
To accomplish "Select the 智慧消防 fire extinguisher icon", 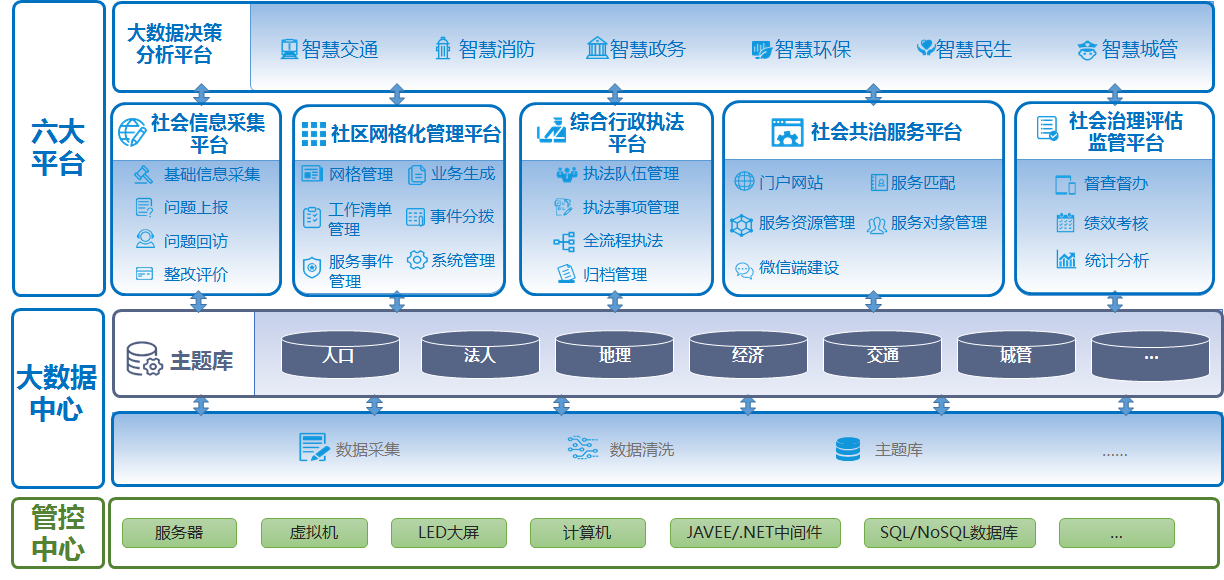I will pyautogui.click(x=443, y=48).
